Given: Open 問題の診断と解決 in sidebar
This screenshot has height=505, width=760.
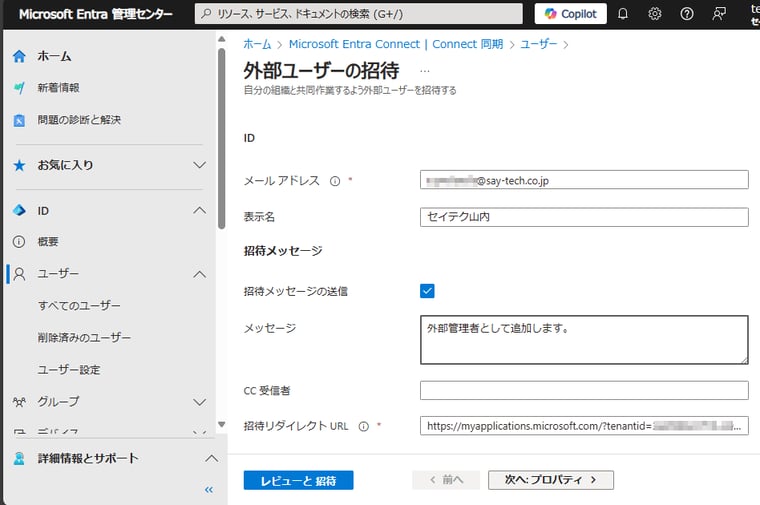Looking at the screenshot, I should [79, 120].
